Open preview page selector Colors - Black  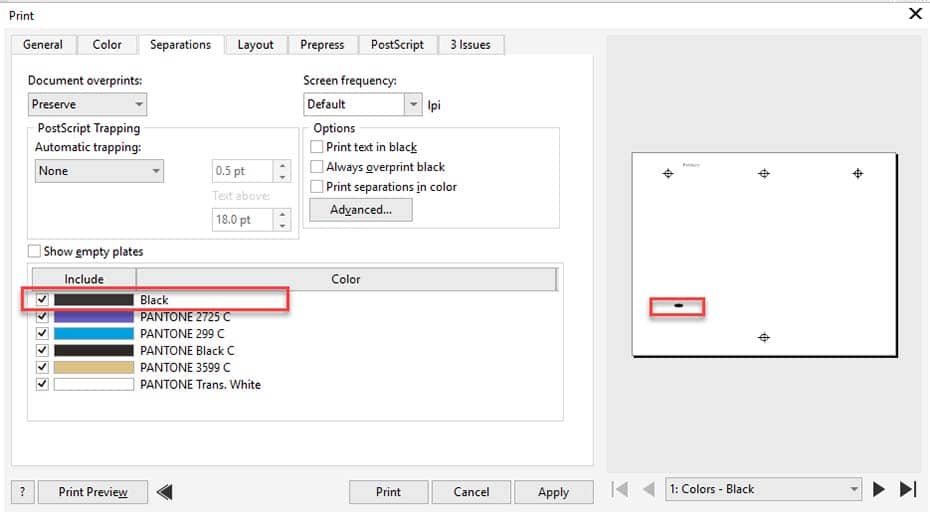[x=763, y=489]
